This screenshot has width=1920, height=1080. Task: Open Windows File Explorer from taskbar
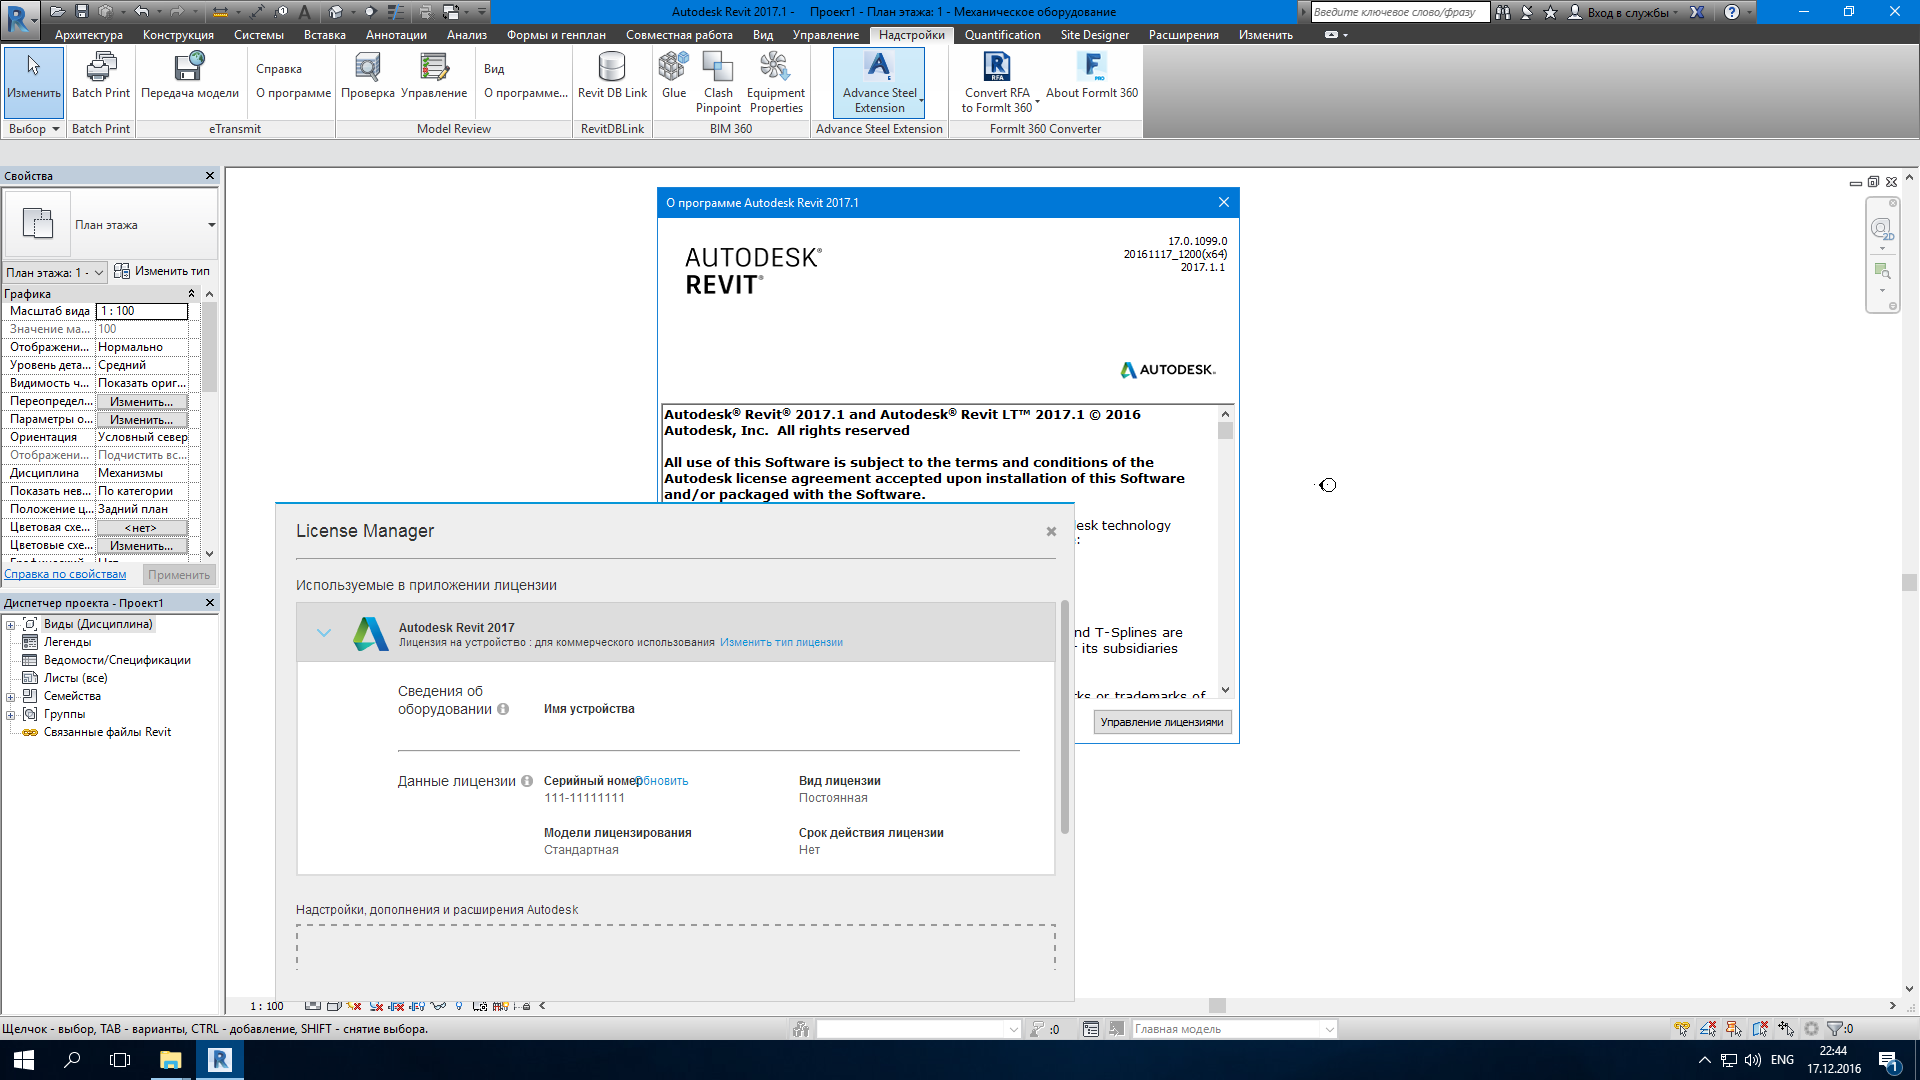coord(170,1060)
